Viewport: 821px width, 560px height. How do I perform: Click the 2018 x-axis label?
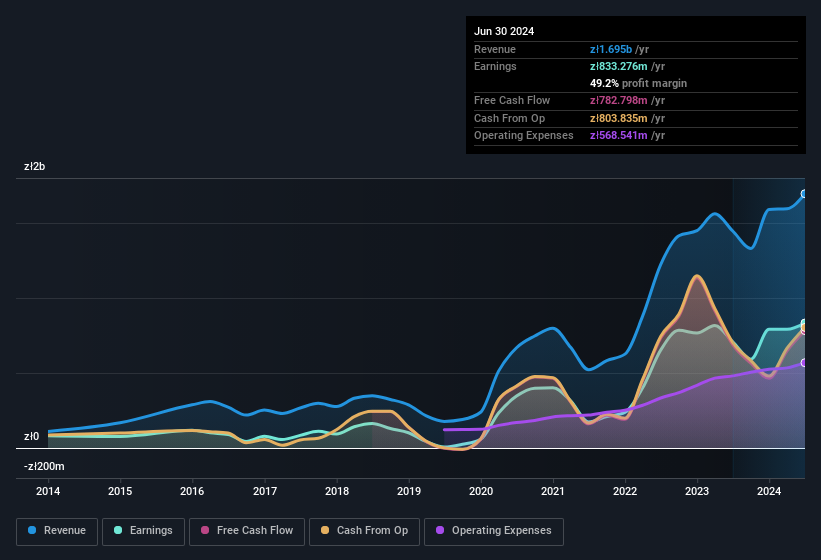click(337, 491)
